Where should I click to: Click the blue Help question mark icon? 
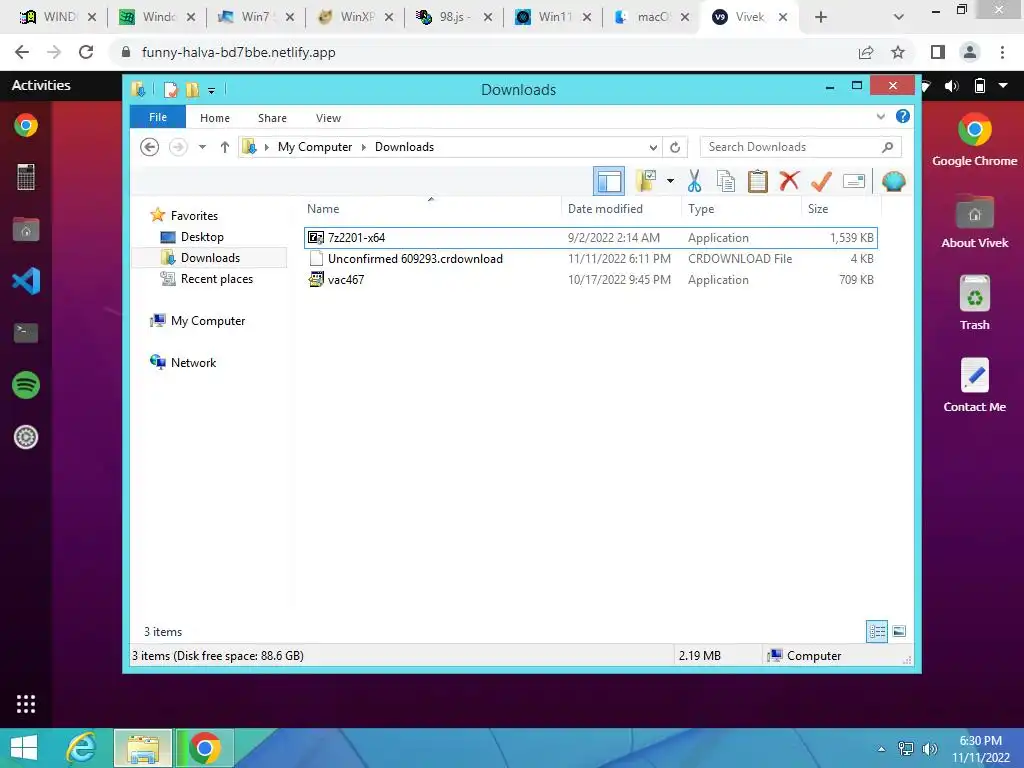coord(903,116)
